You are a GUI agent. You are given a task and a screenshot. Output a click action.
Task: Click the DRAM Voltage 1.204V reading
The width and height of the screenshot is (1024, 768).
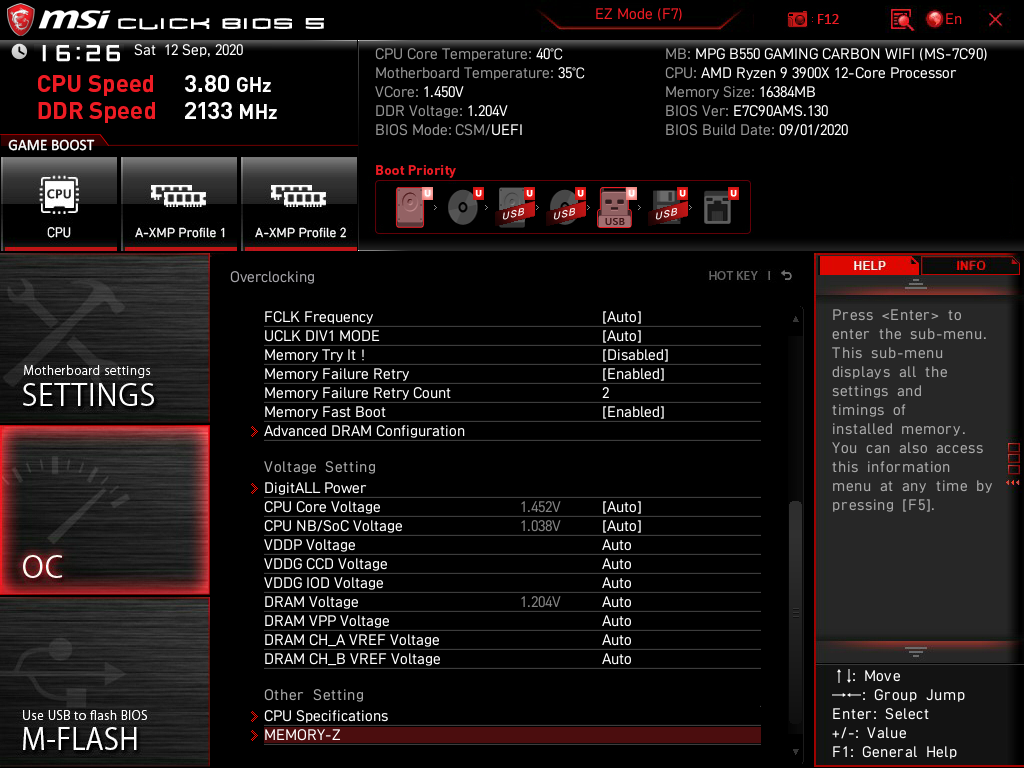click(x=540, y=602)
